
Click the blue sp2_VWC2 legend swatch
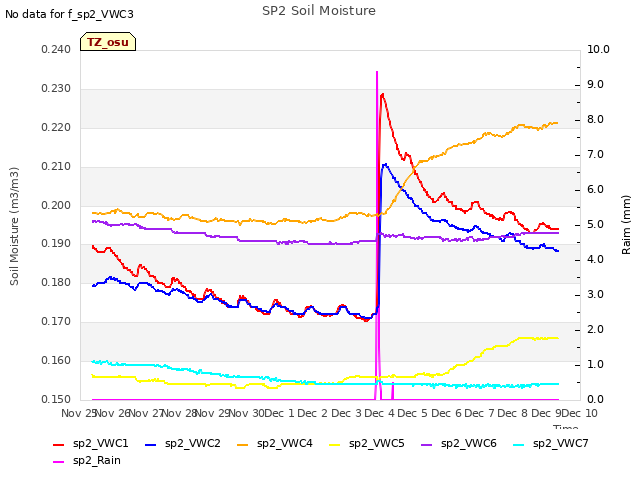click(151, 444)
